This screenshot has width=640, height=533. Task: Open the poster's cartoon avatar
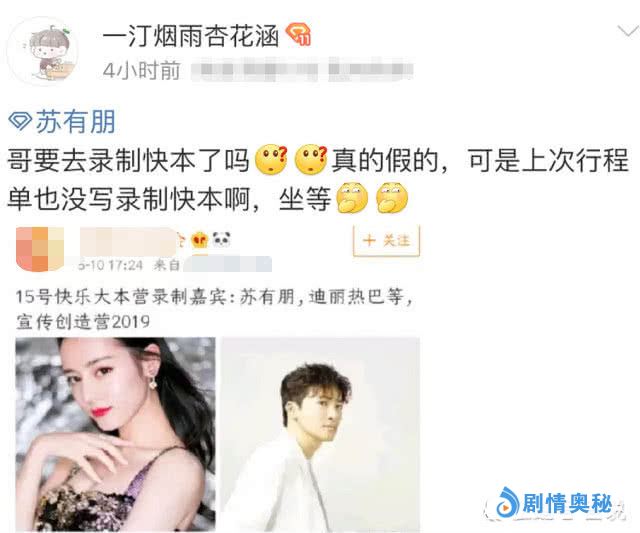43,51
